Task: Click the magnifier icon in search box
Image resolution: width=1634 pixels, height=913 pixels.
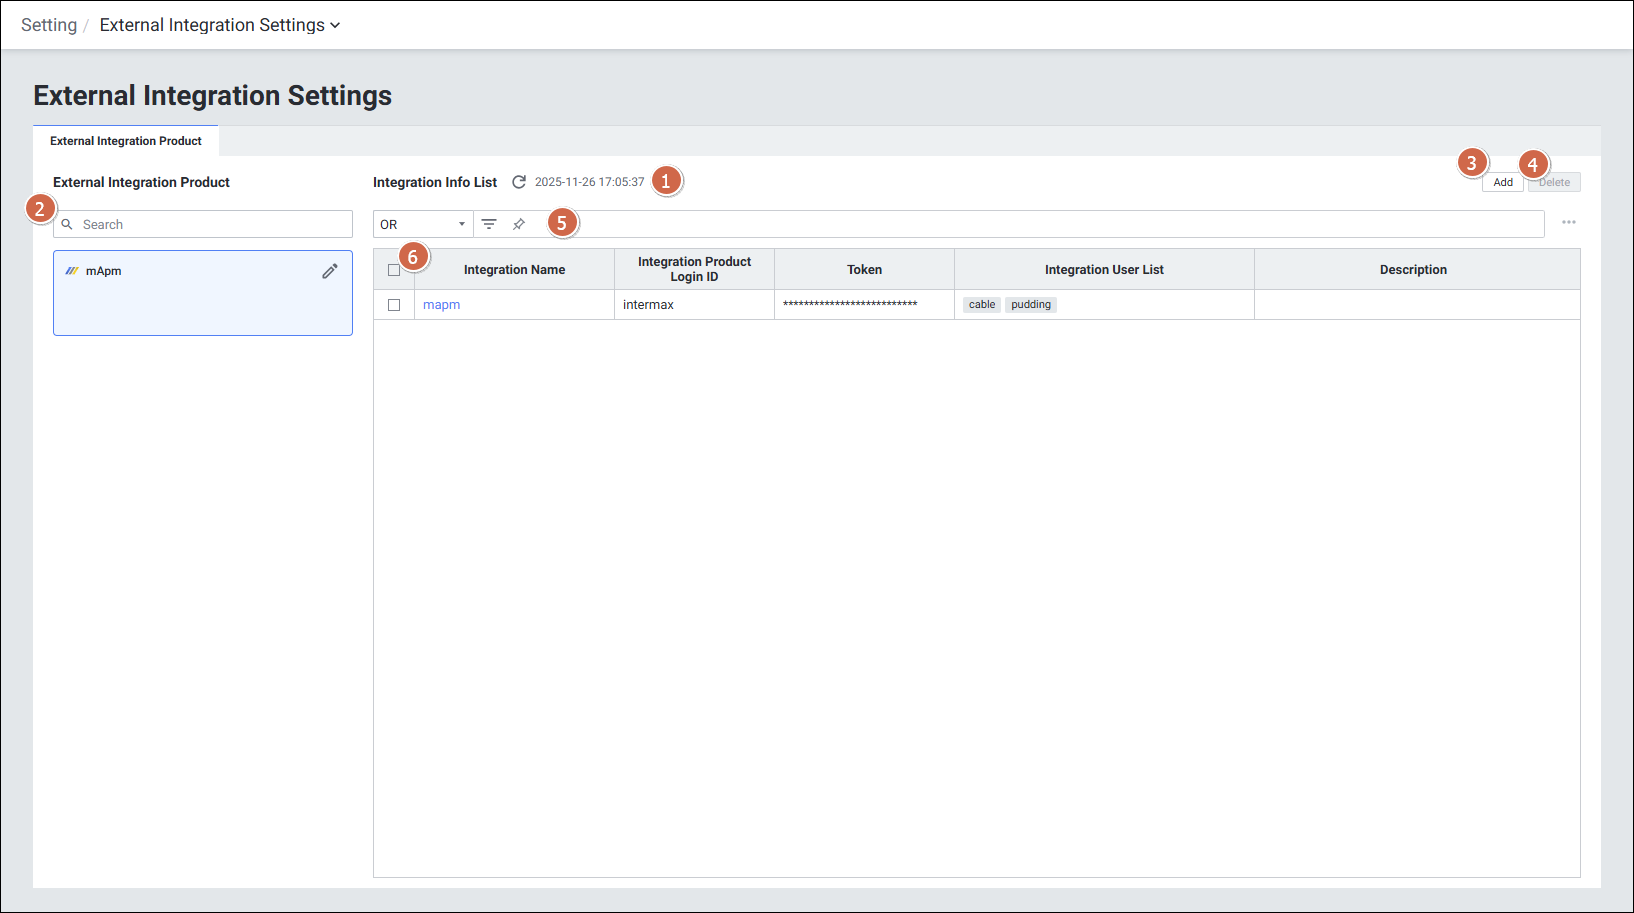Action: pos(67,225)
